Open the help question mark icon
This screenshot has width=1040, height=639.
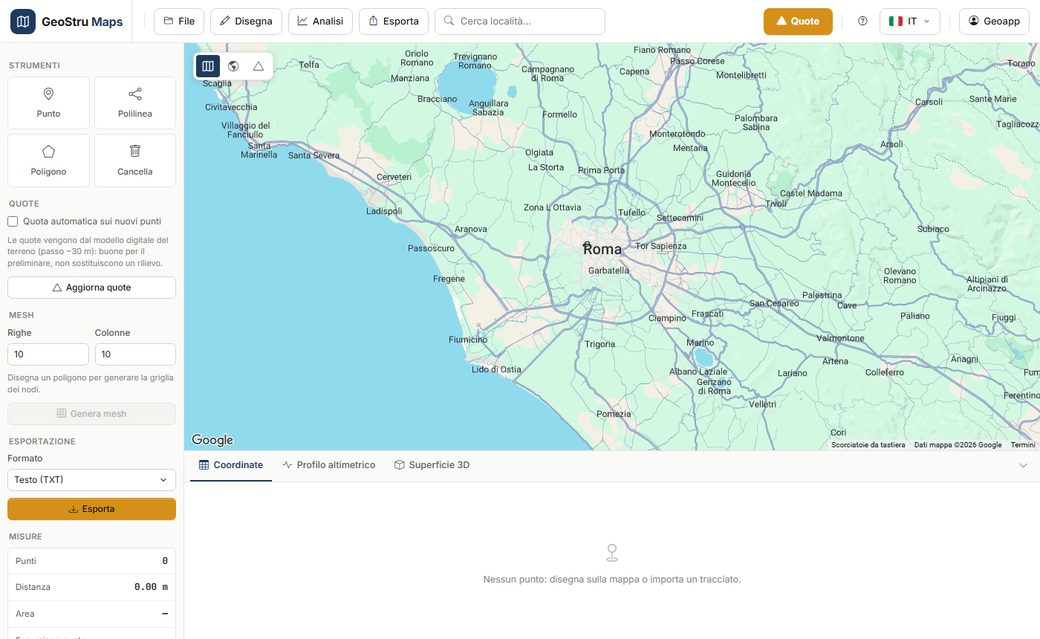[x=862, y=21]
